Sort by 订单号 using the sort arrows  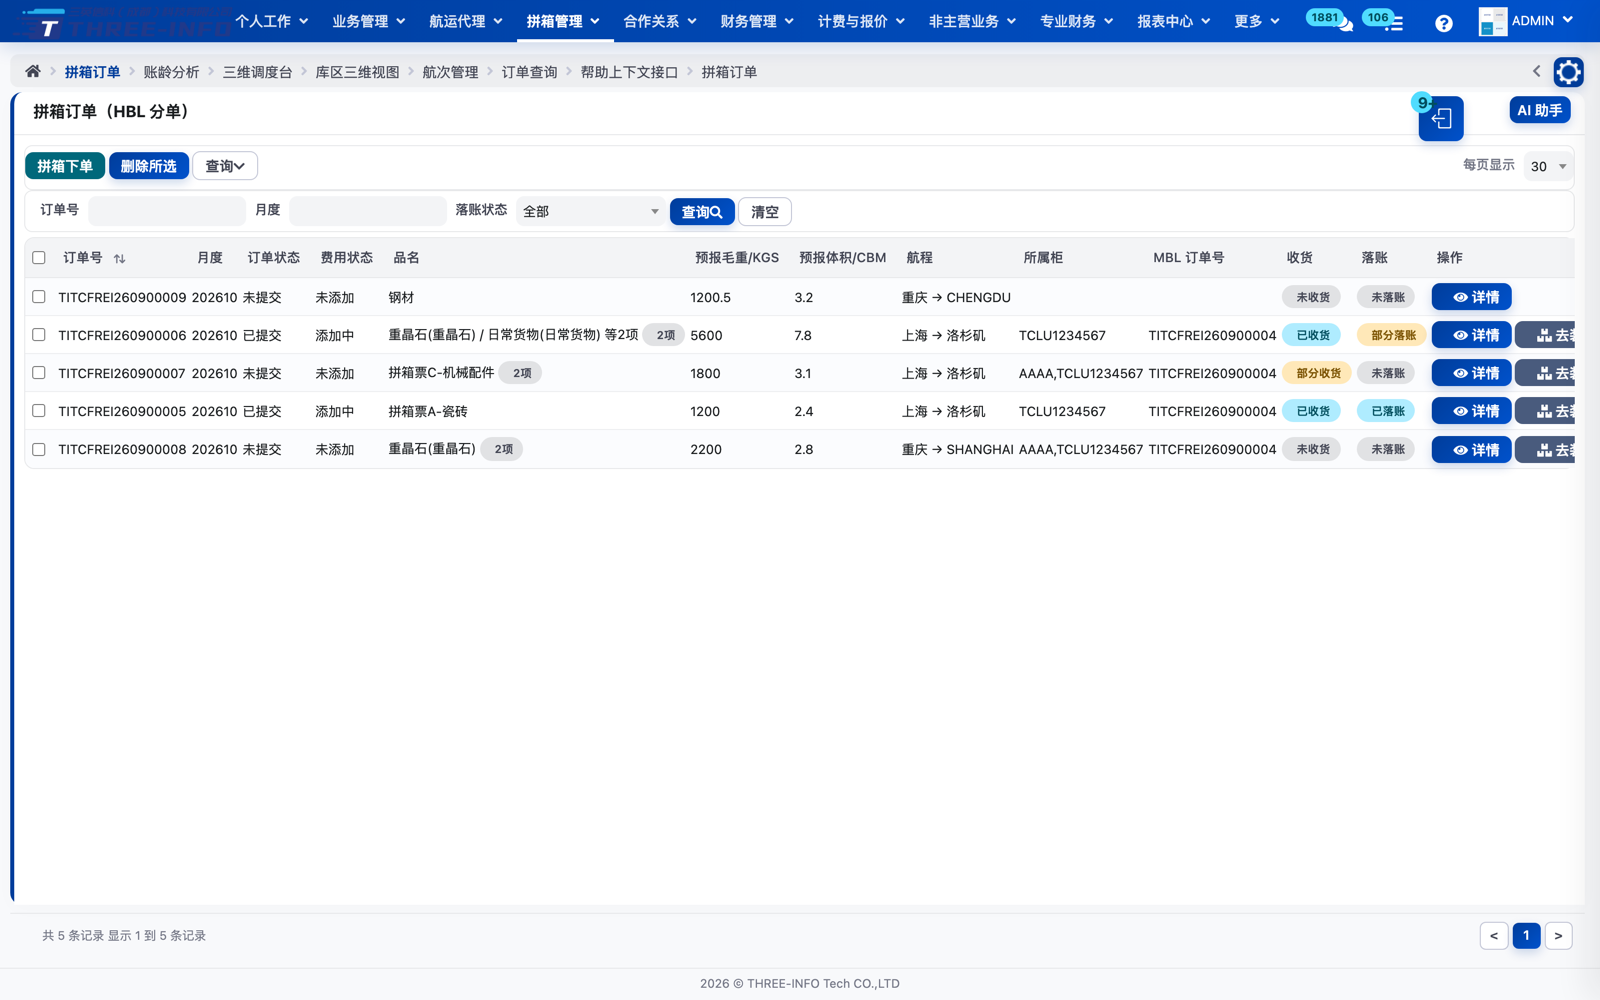[119, 258]
